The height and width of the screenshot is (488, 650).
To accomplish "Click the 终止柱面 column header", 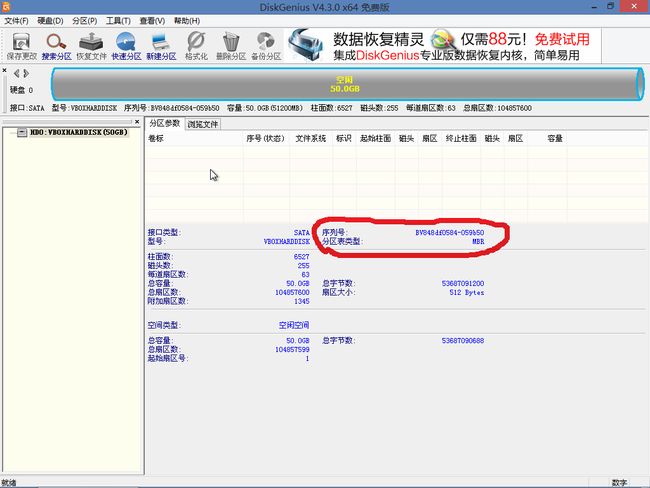I will point(461,138).
